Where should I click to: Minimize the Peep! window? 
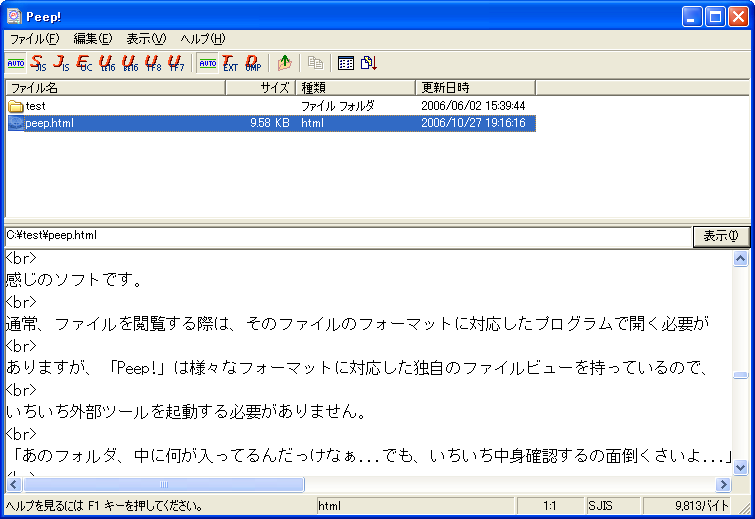(692, 17)
